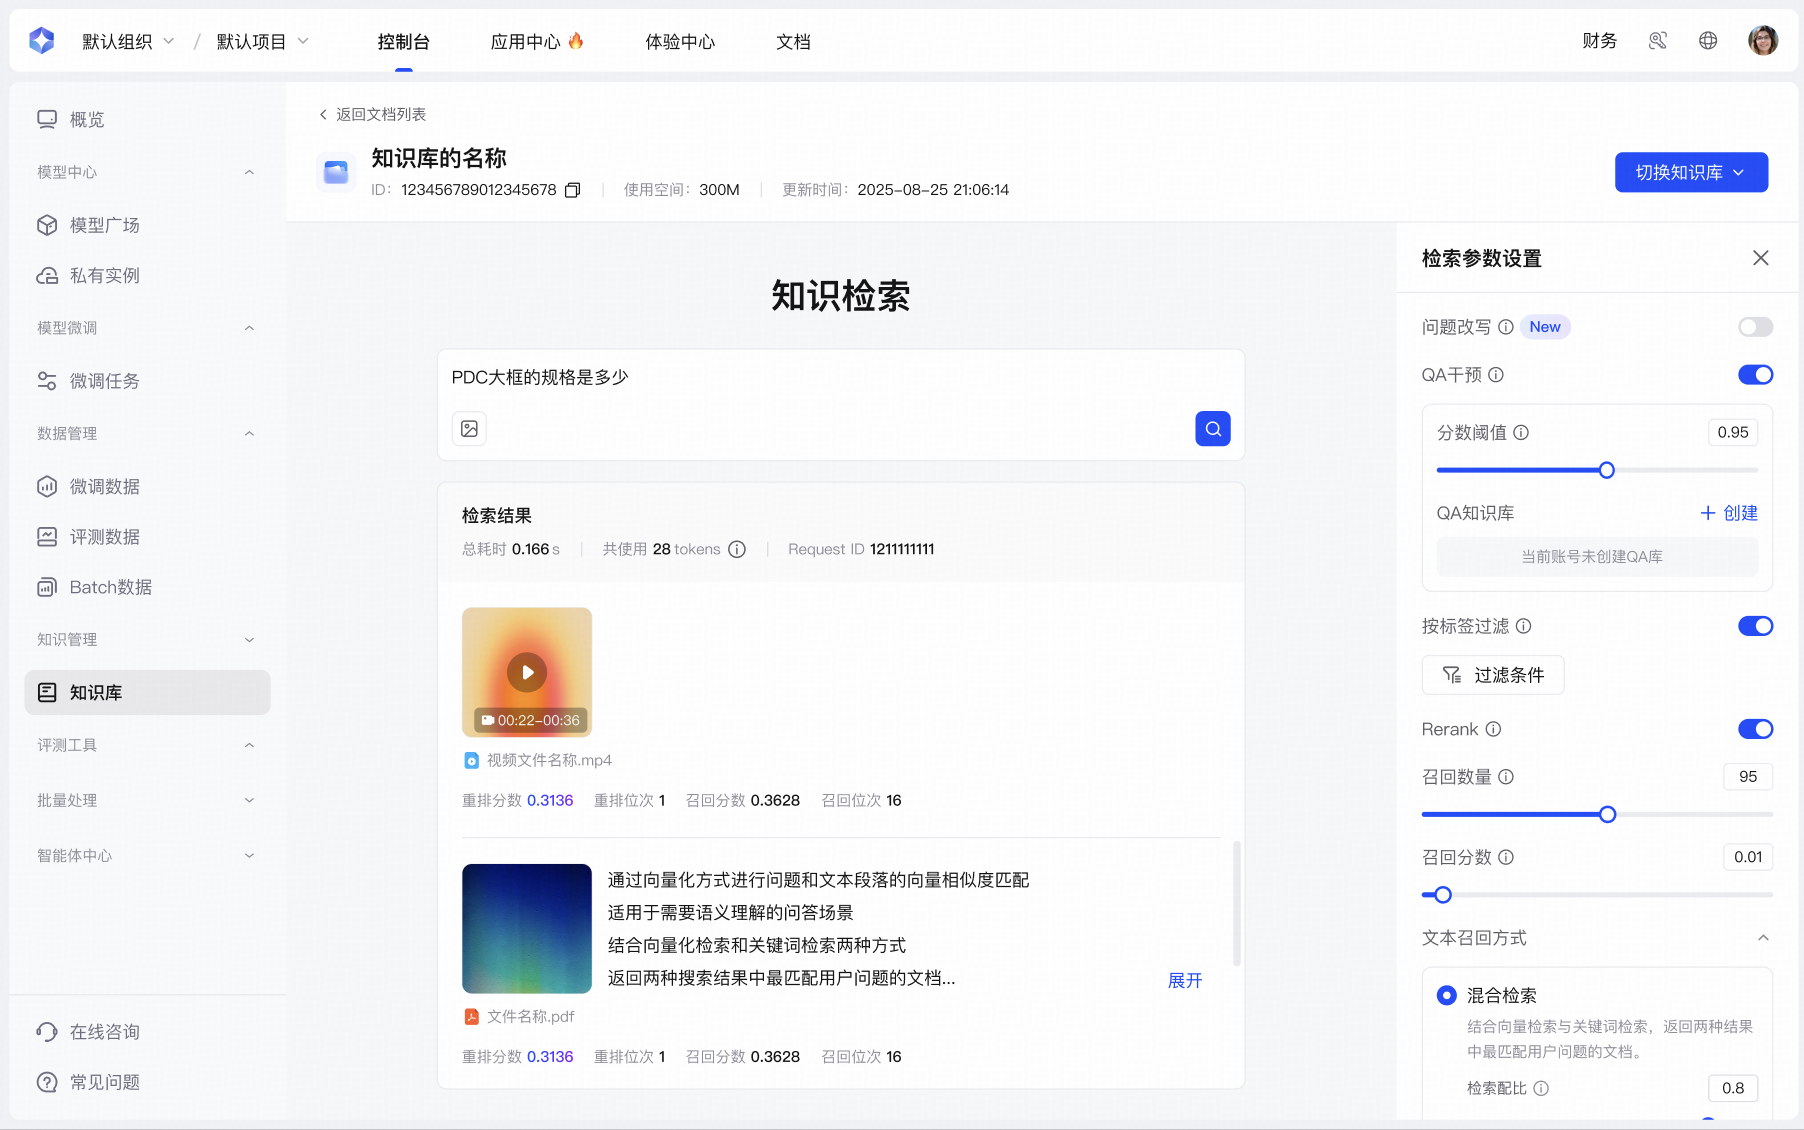Click the 过滤条件 button
The height and width of the screenshot is (1130, 1804).
[1492, 675]
